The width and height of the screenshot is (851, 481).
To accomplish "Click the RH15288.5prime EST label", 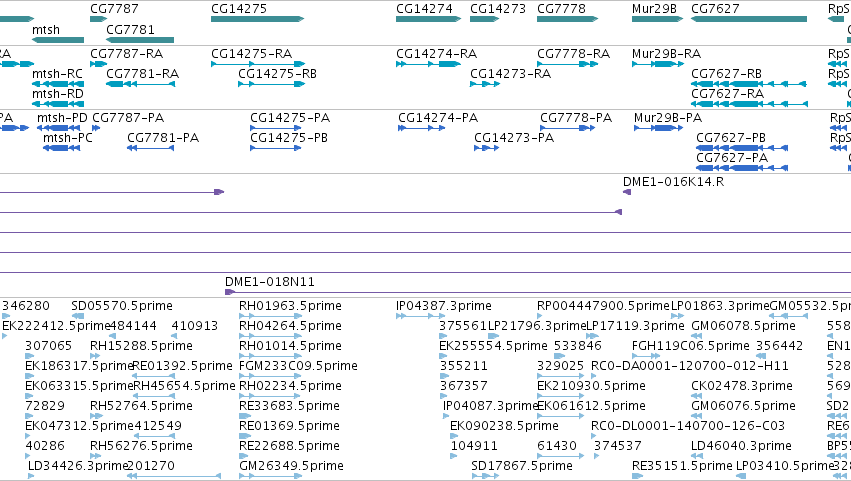I will 141,346.
